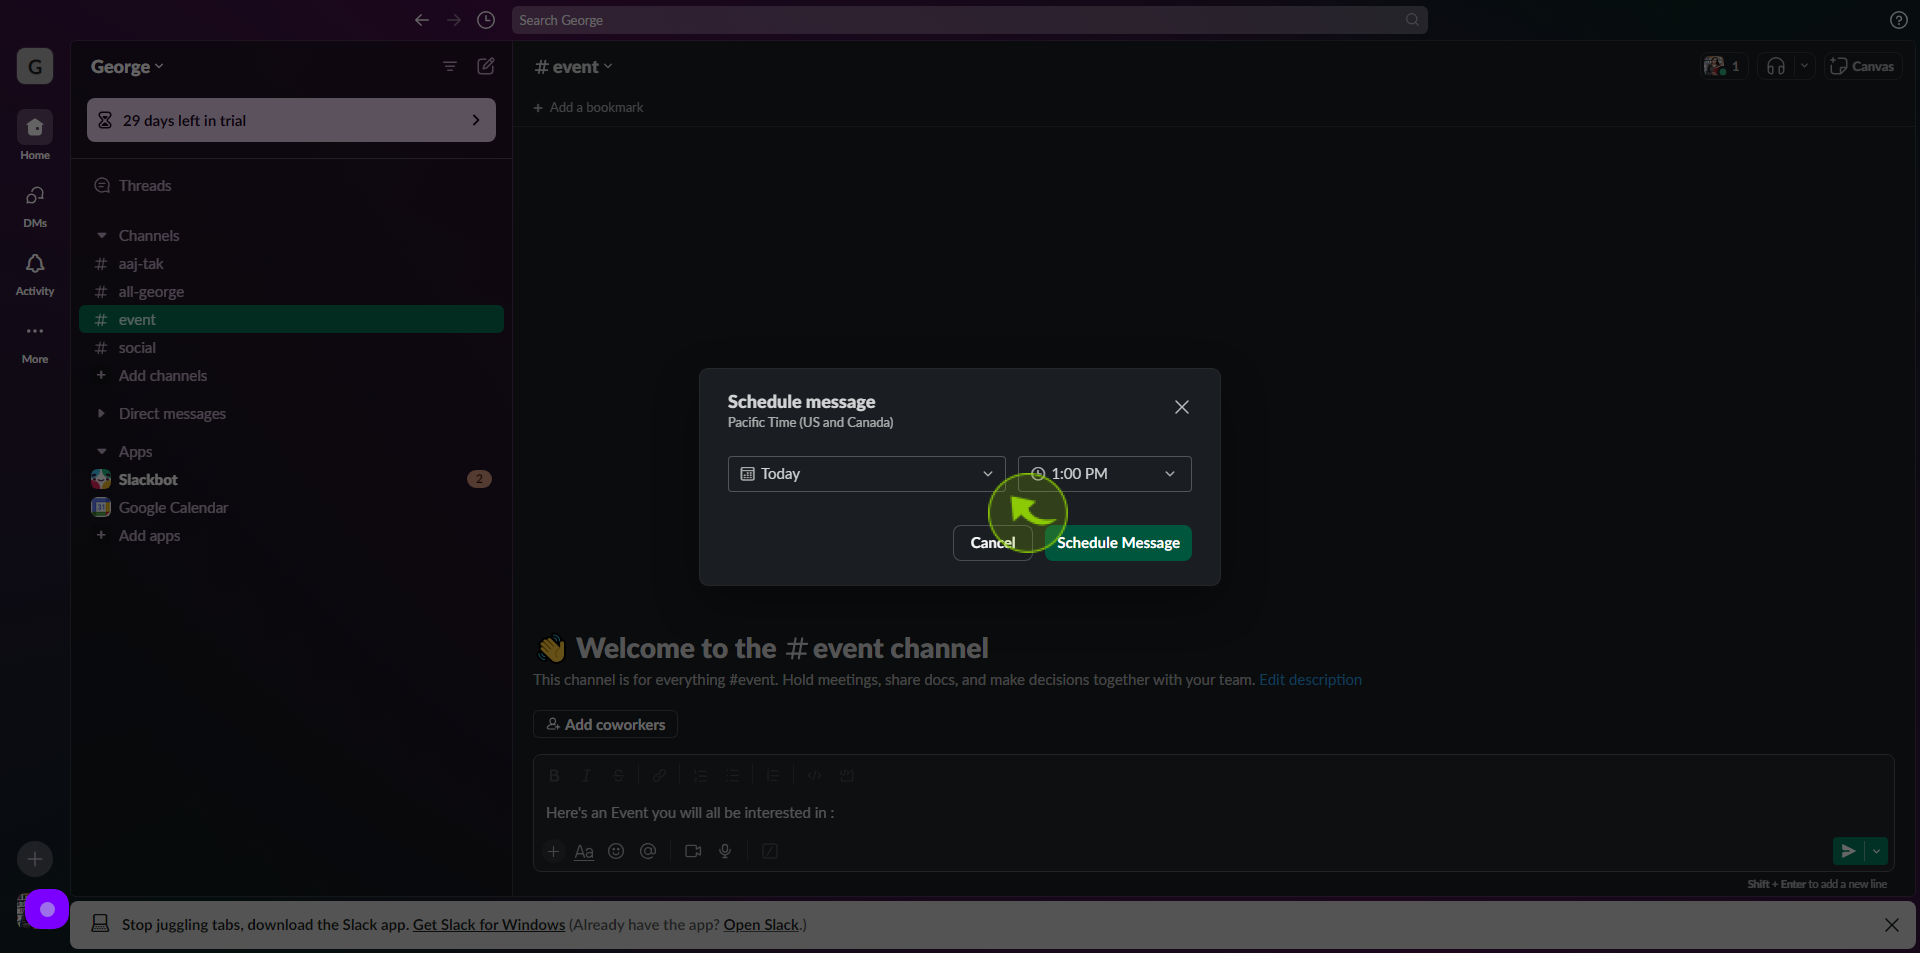Open the help question mark icon

click(x=1898, y=20)
